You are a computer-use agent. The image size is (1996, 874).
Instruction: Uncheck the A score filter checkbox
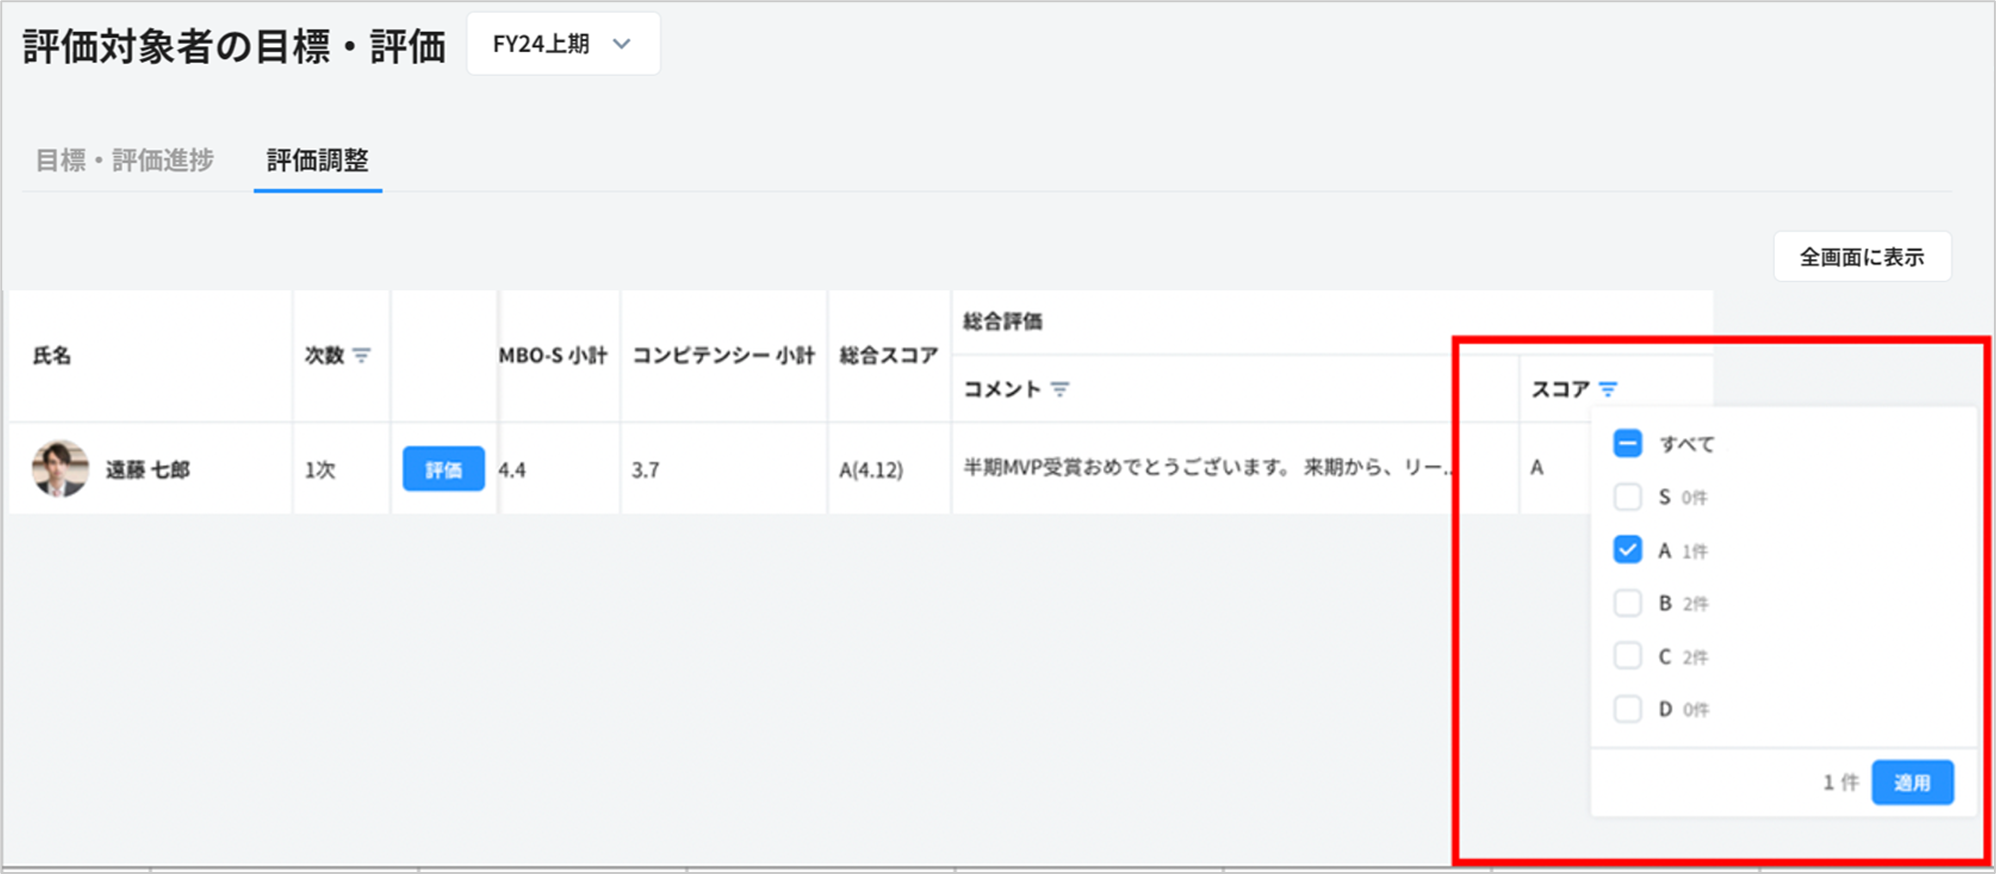(1627, 550)
